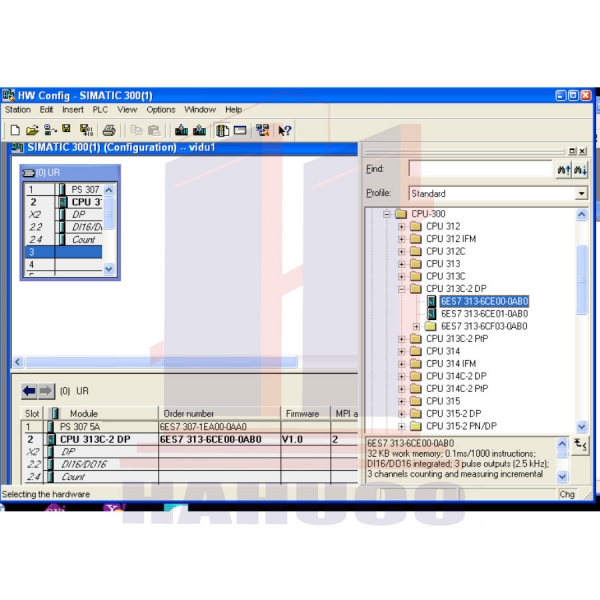The image size is (600, 600).
Task: Select the 6ES7 313-6CE01-0AB0 module icon
Action: [432, 314]
